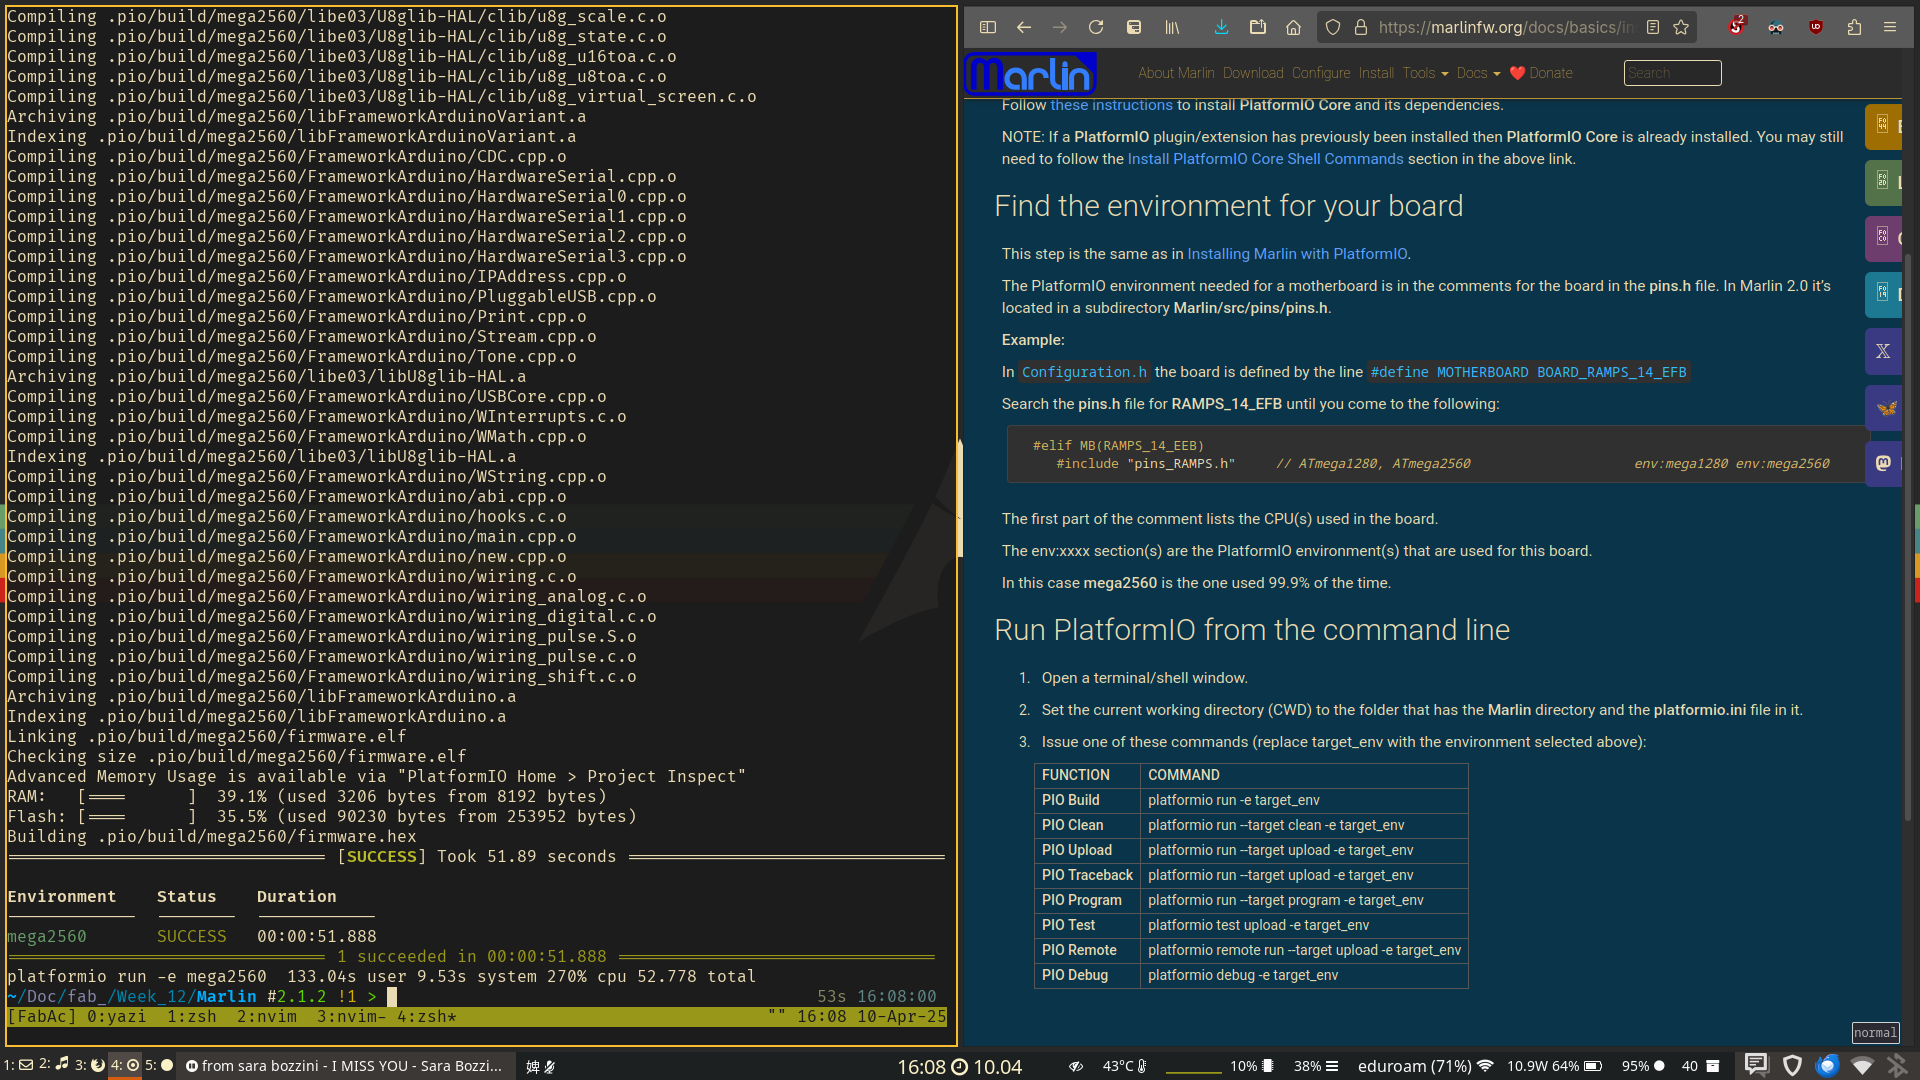Expand the Docs dropdown
The width and height of the screenshot is (1920, 1080).
(1479, 73)
